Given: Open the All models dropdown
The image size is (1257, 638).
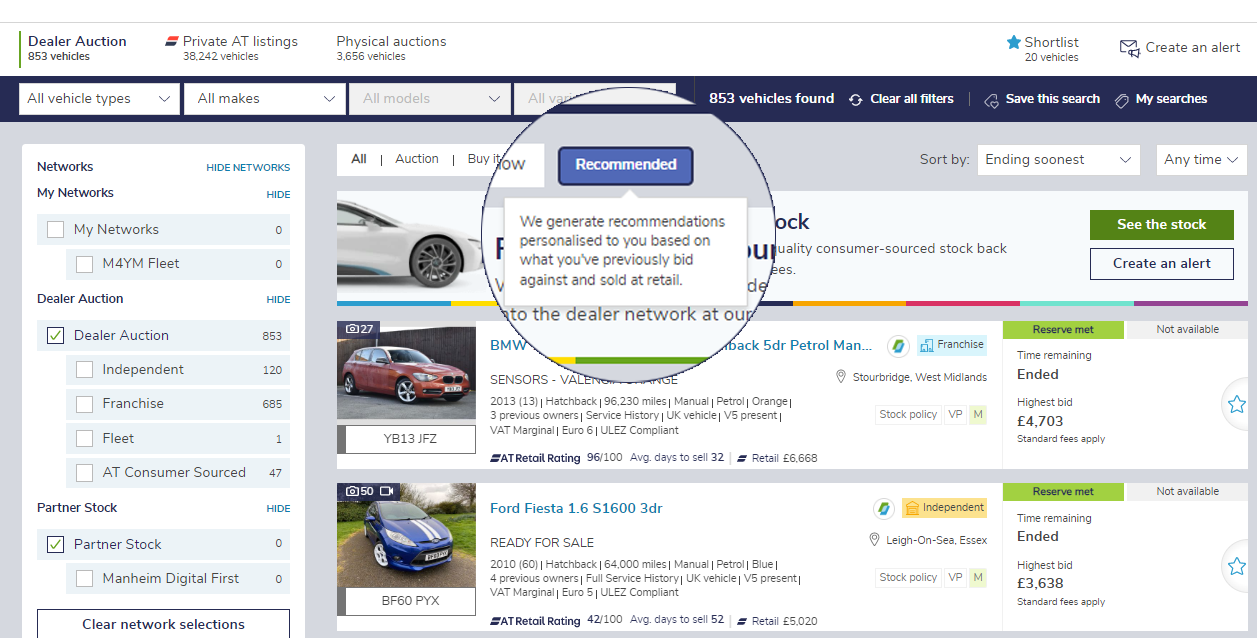Looking at the screenshot, I should click(430, 99).
